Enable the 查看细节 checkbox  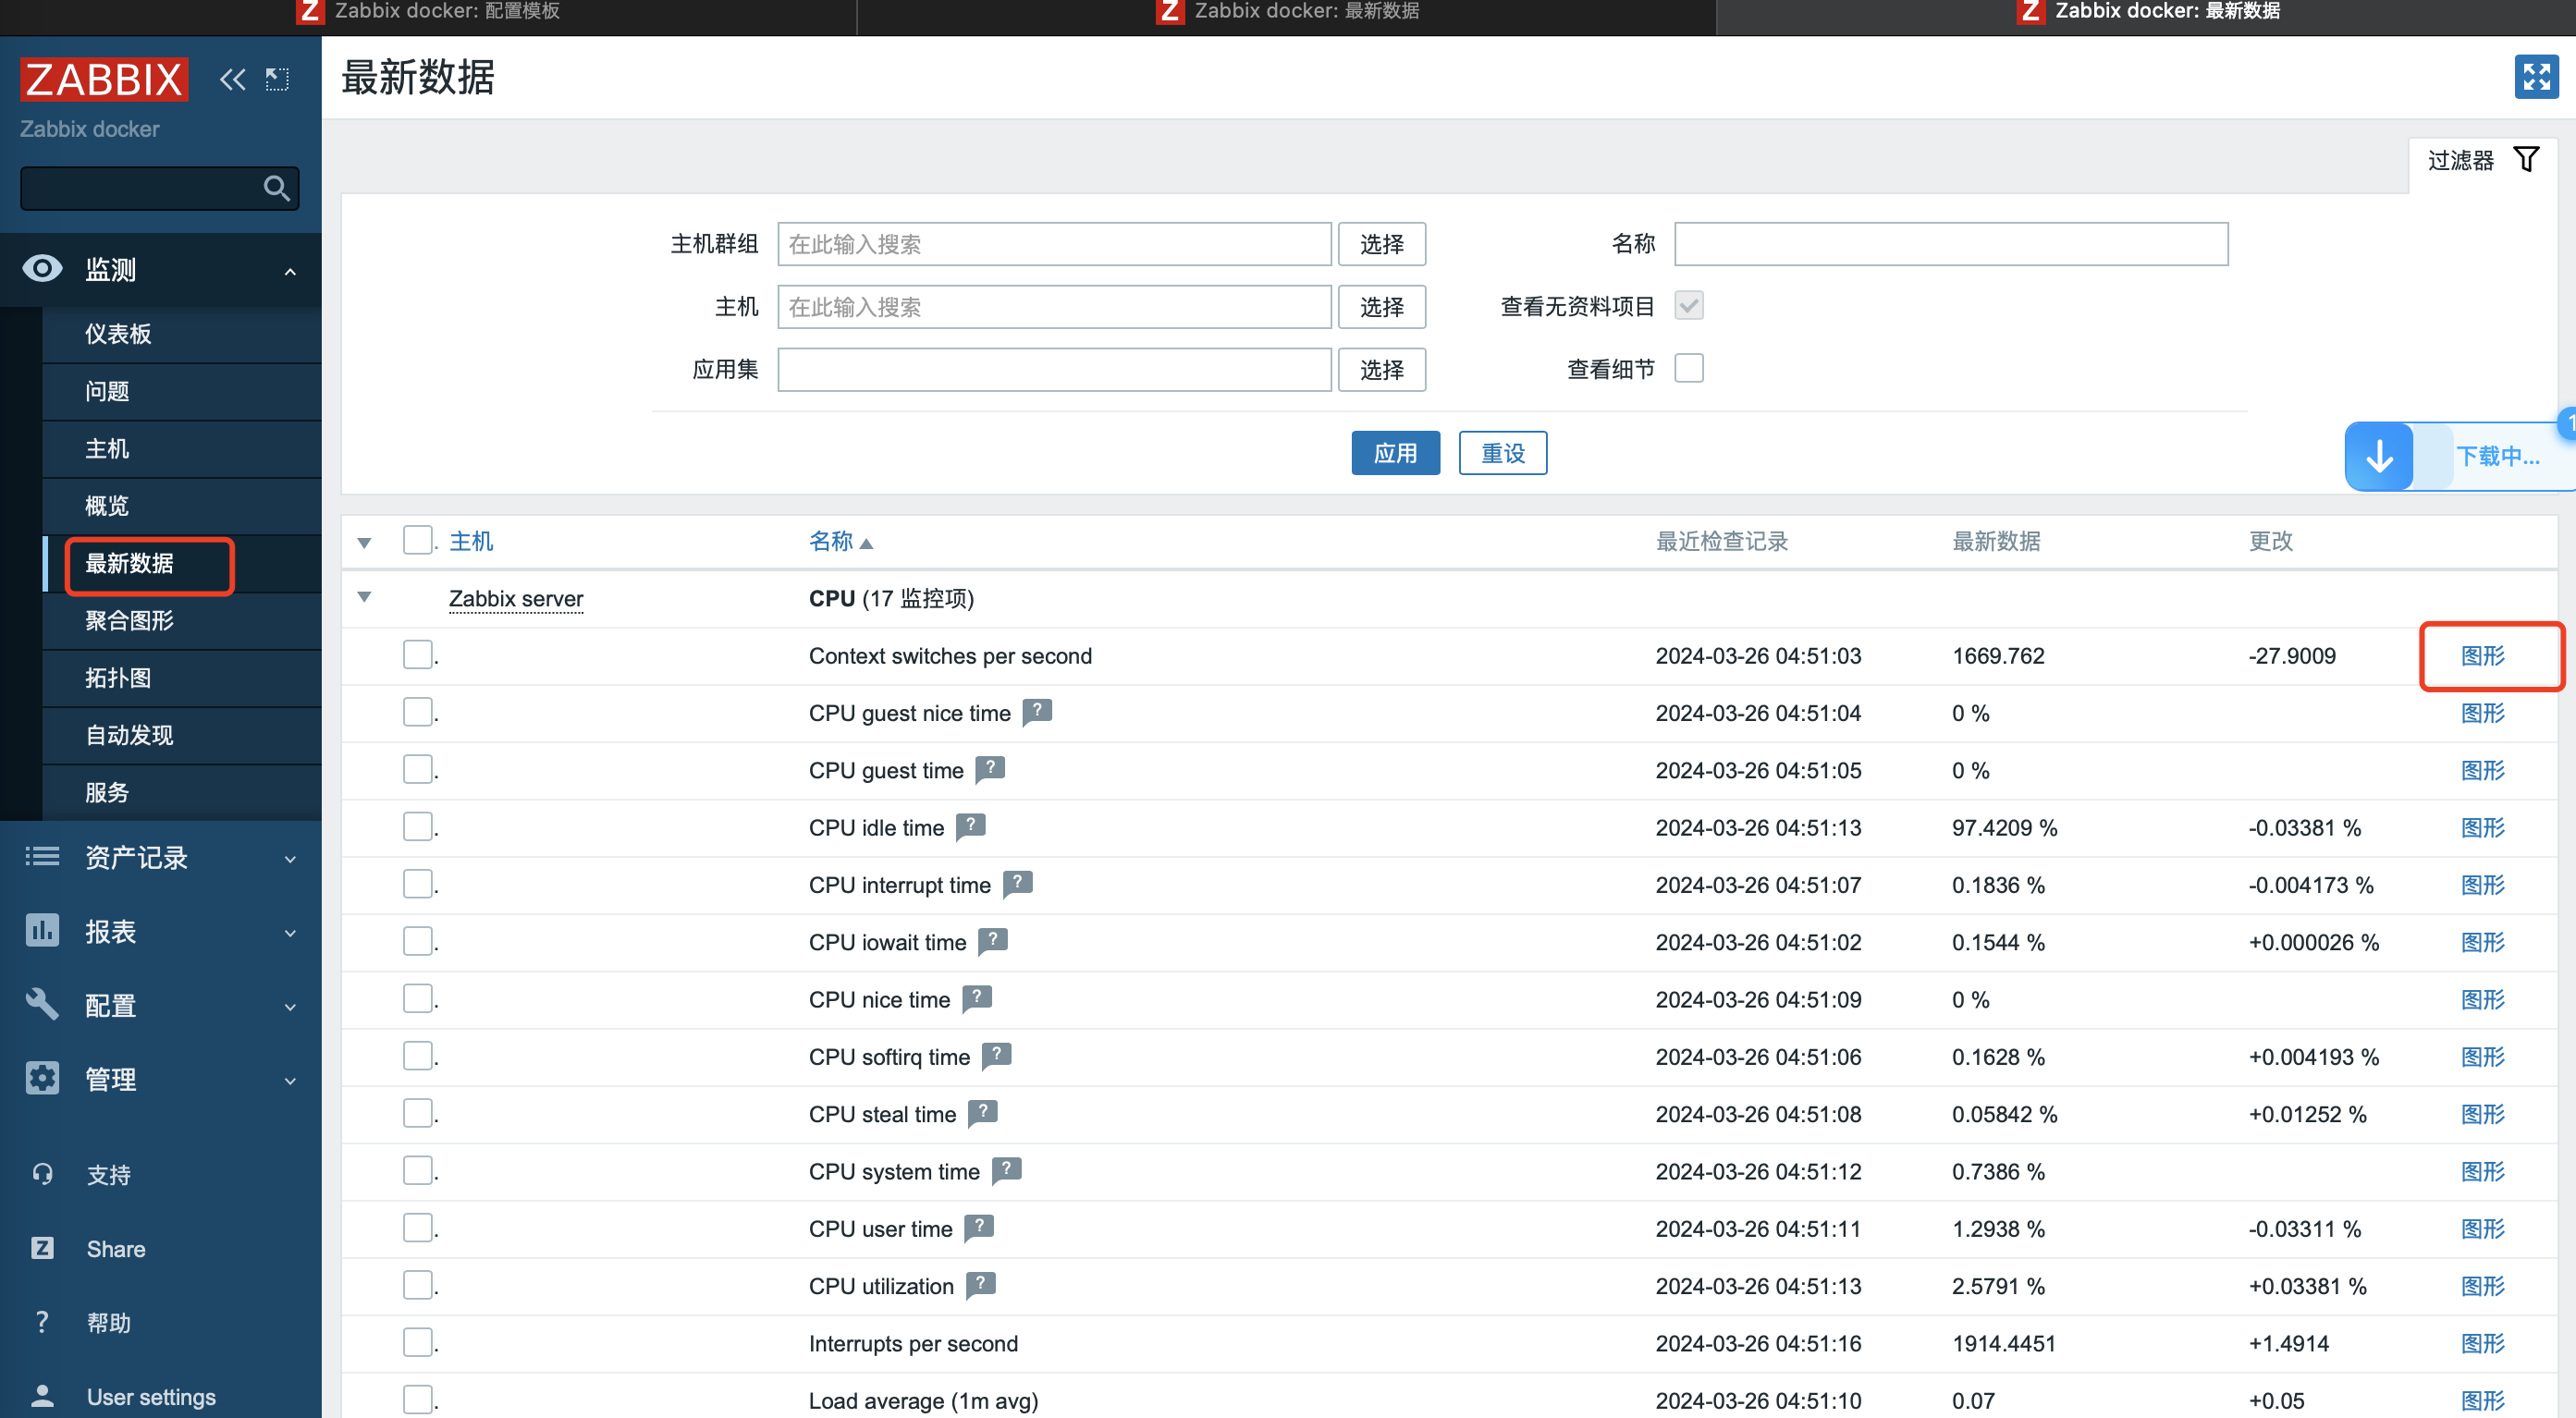point(1689,368)
